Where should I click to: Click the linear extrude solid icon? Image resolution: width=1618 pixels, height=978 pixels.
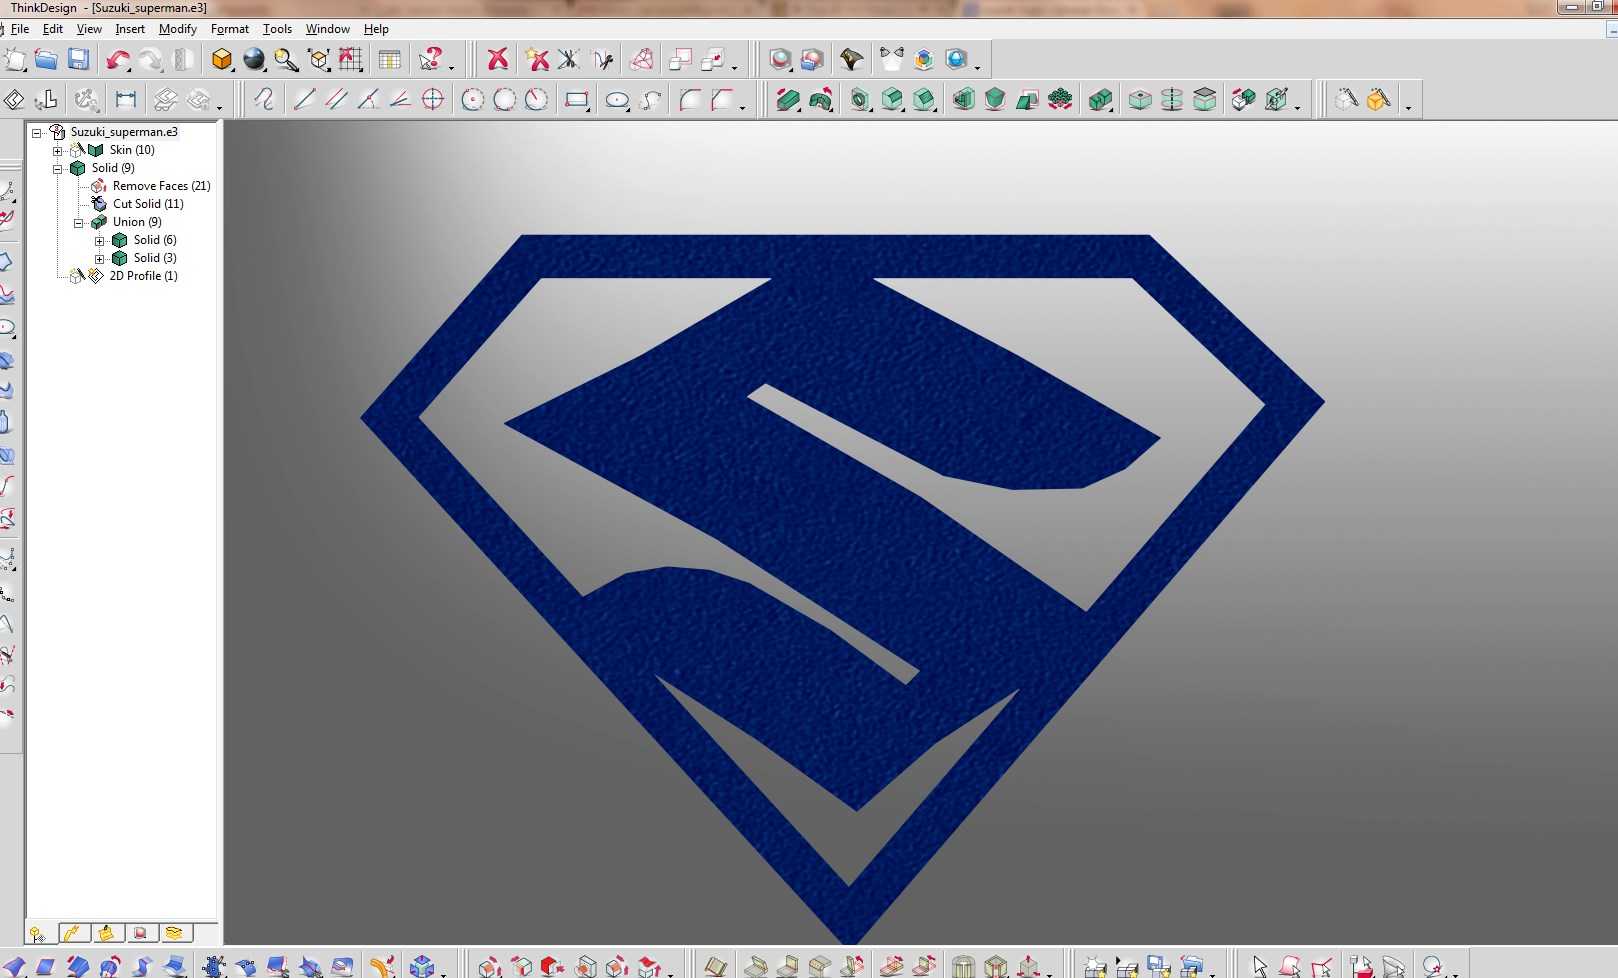(x=788, y=99)
